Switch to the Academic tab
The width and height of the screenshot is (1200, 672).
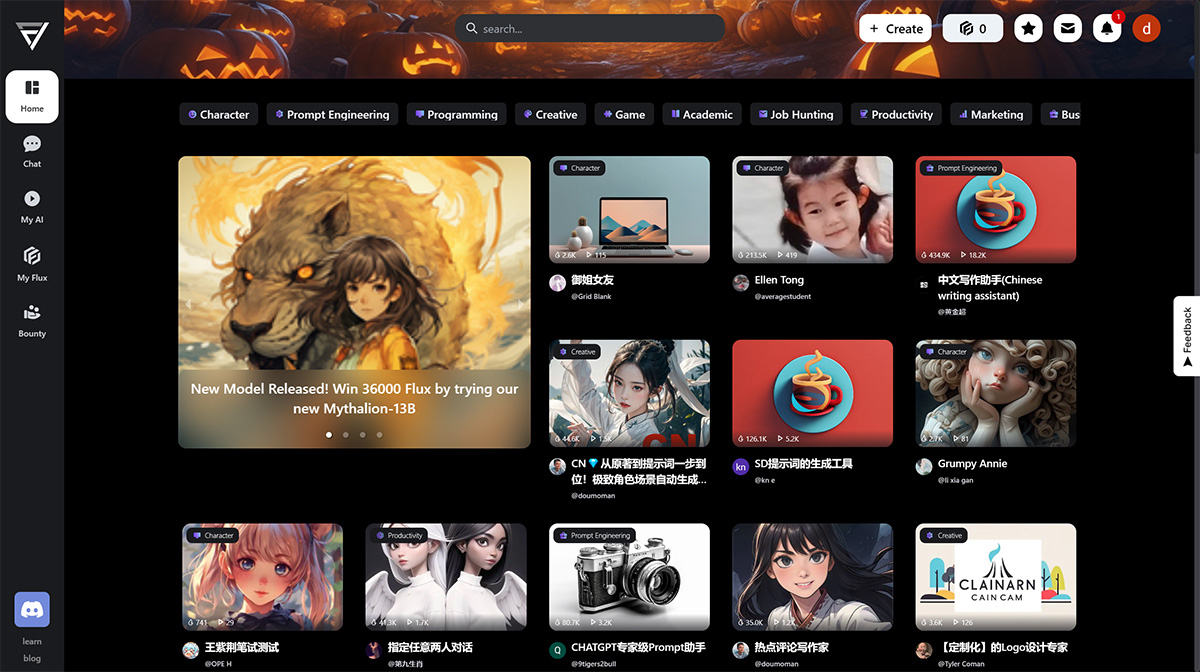[x=701, y=114]
